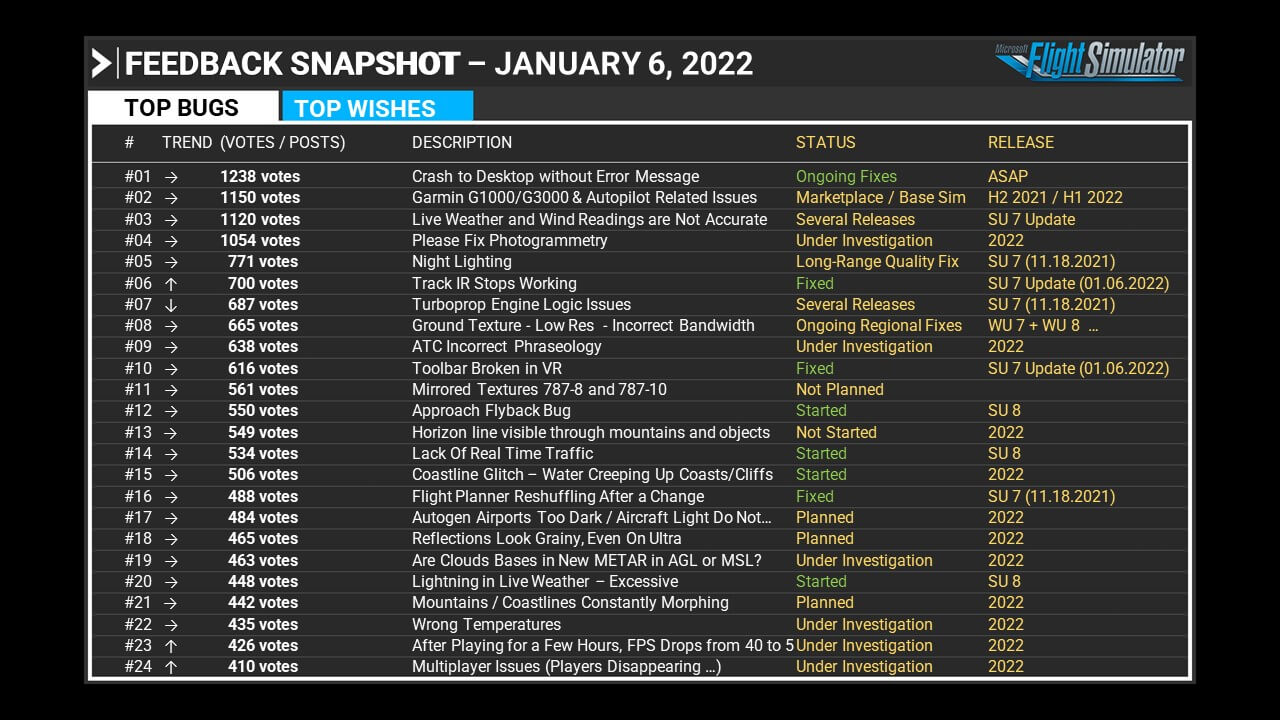Click the up trend arrow on row #23

(x=171, y=645)
